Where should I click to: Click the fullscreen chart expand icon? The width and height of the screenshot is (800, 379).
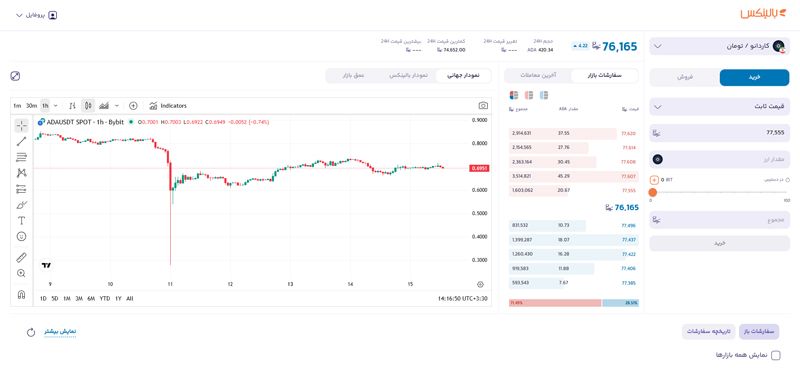tap(15, 76)
